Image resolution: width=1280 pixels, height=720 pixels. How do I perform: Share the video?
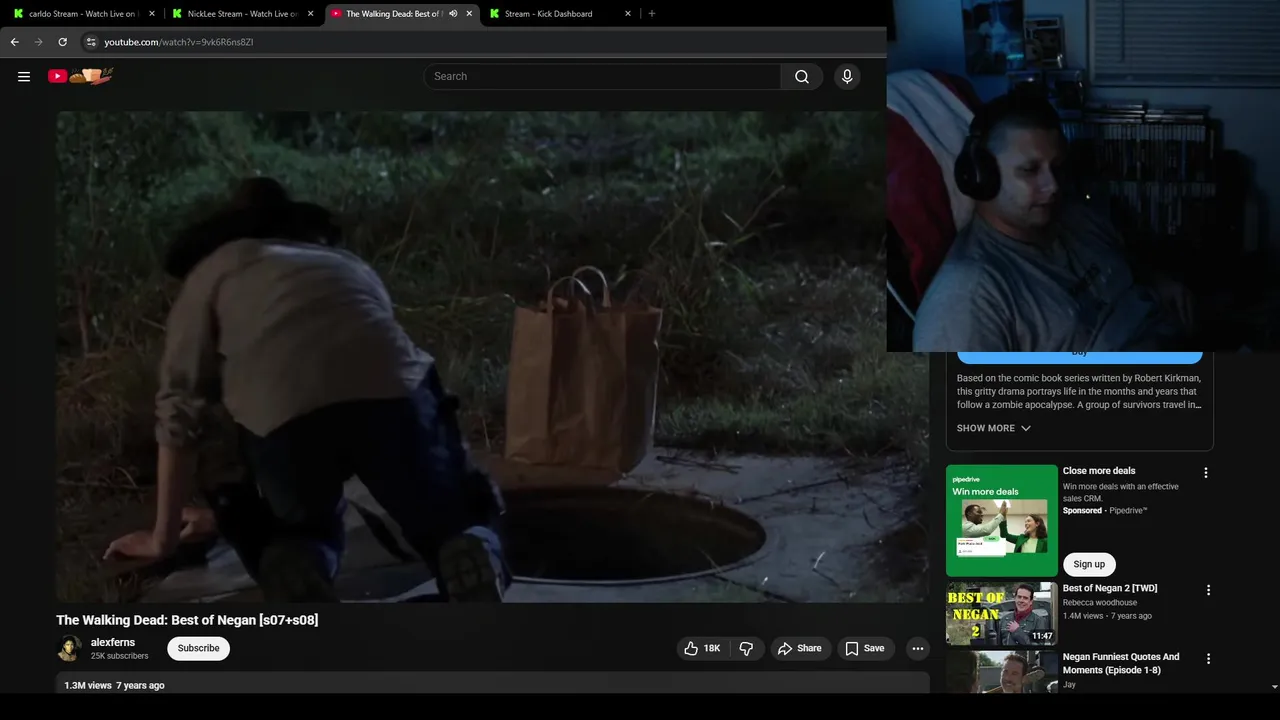coord(800,648)
